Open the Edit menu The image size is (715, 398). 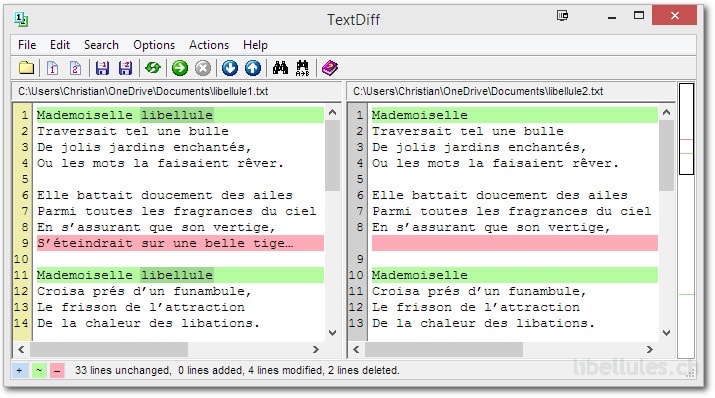coord(60,45)
